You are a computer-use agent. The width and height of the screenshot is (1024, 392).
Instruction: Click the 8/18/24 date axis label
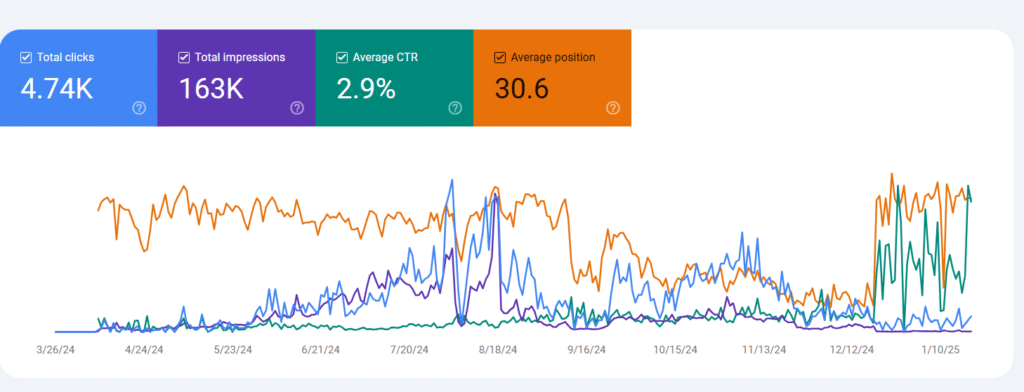[x=498, y=350]
